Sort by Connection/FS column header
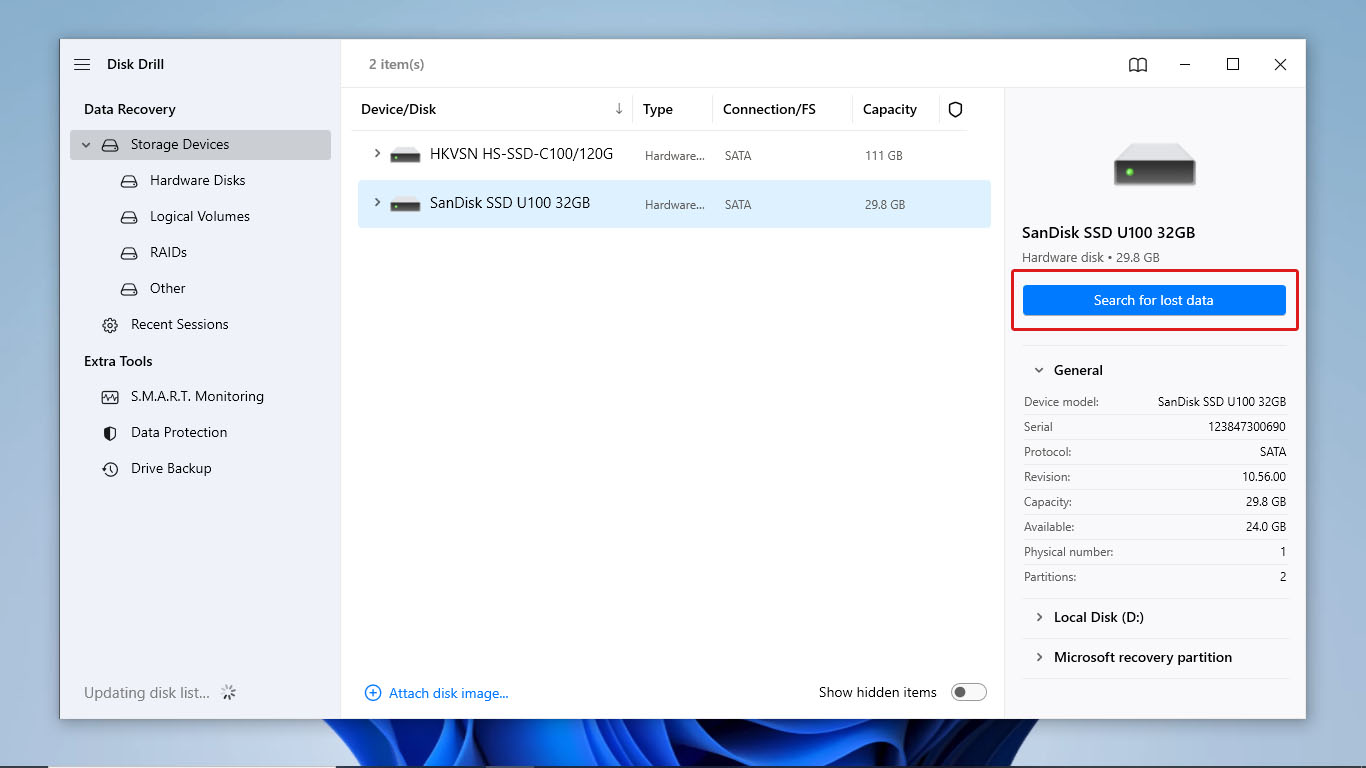The image size is (1366, 768). pyautogui.click(x=769, y=110)
